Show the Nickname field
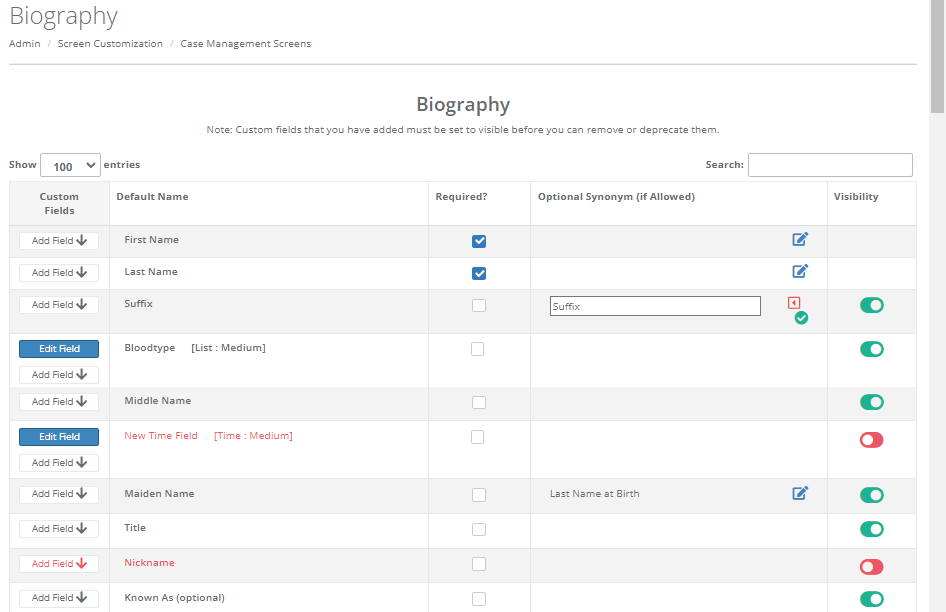Viewport: 946px width, 612px height. coord(871,566)
